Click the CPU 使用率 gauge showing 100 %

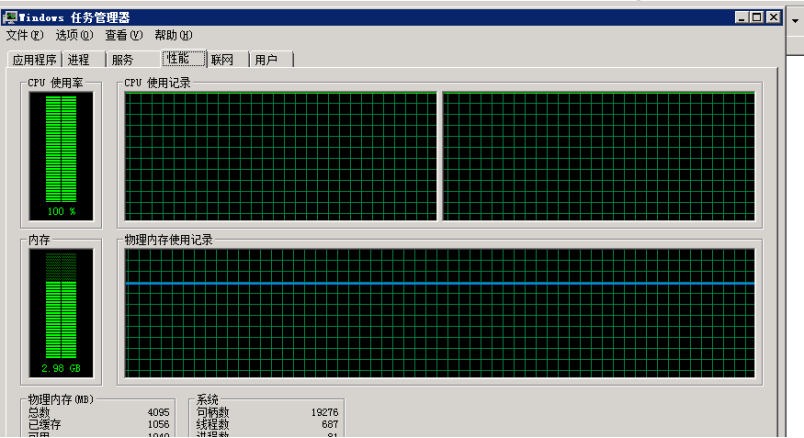[61, 156]
